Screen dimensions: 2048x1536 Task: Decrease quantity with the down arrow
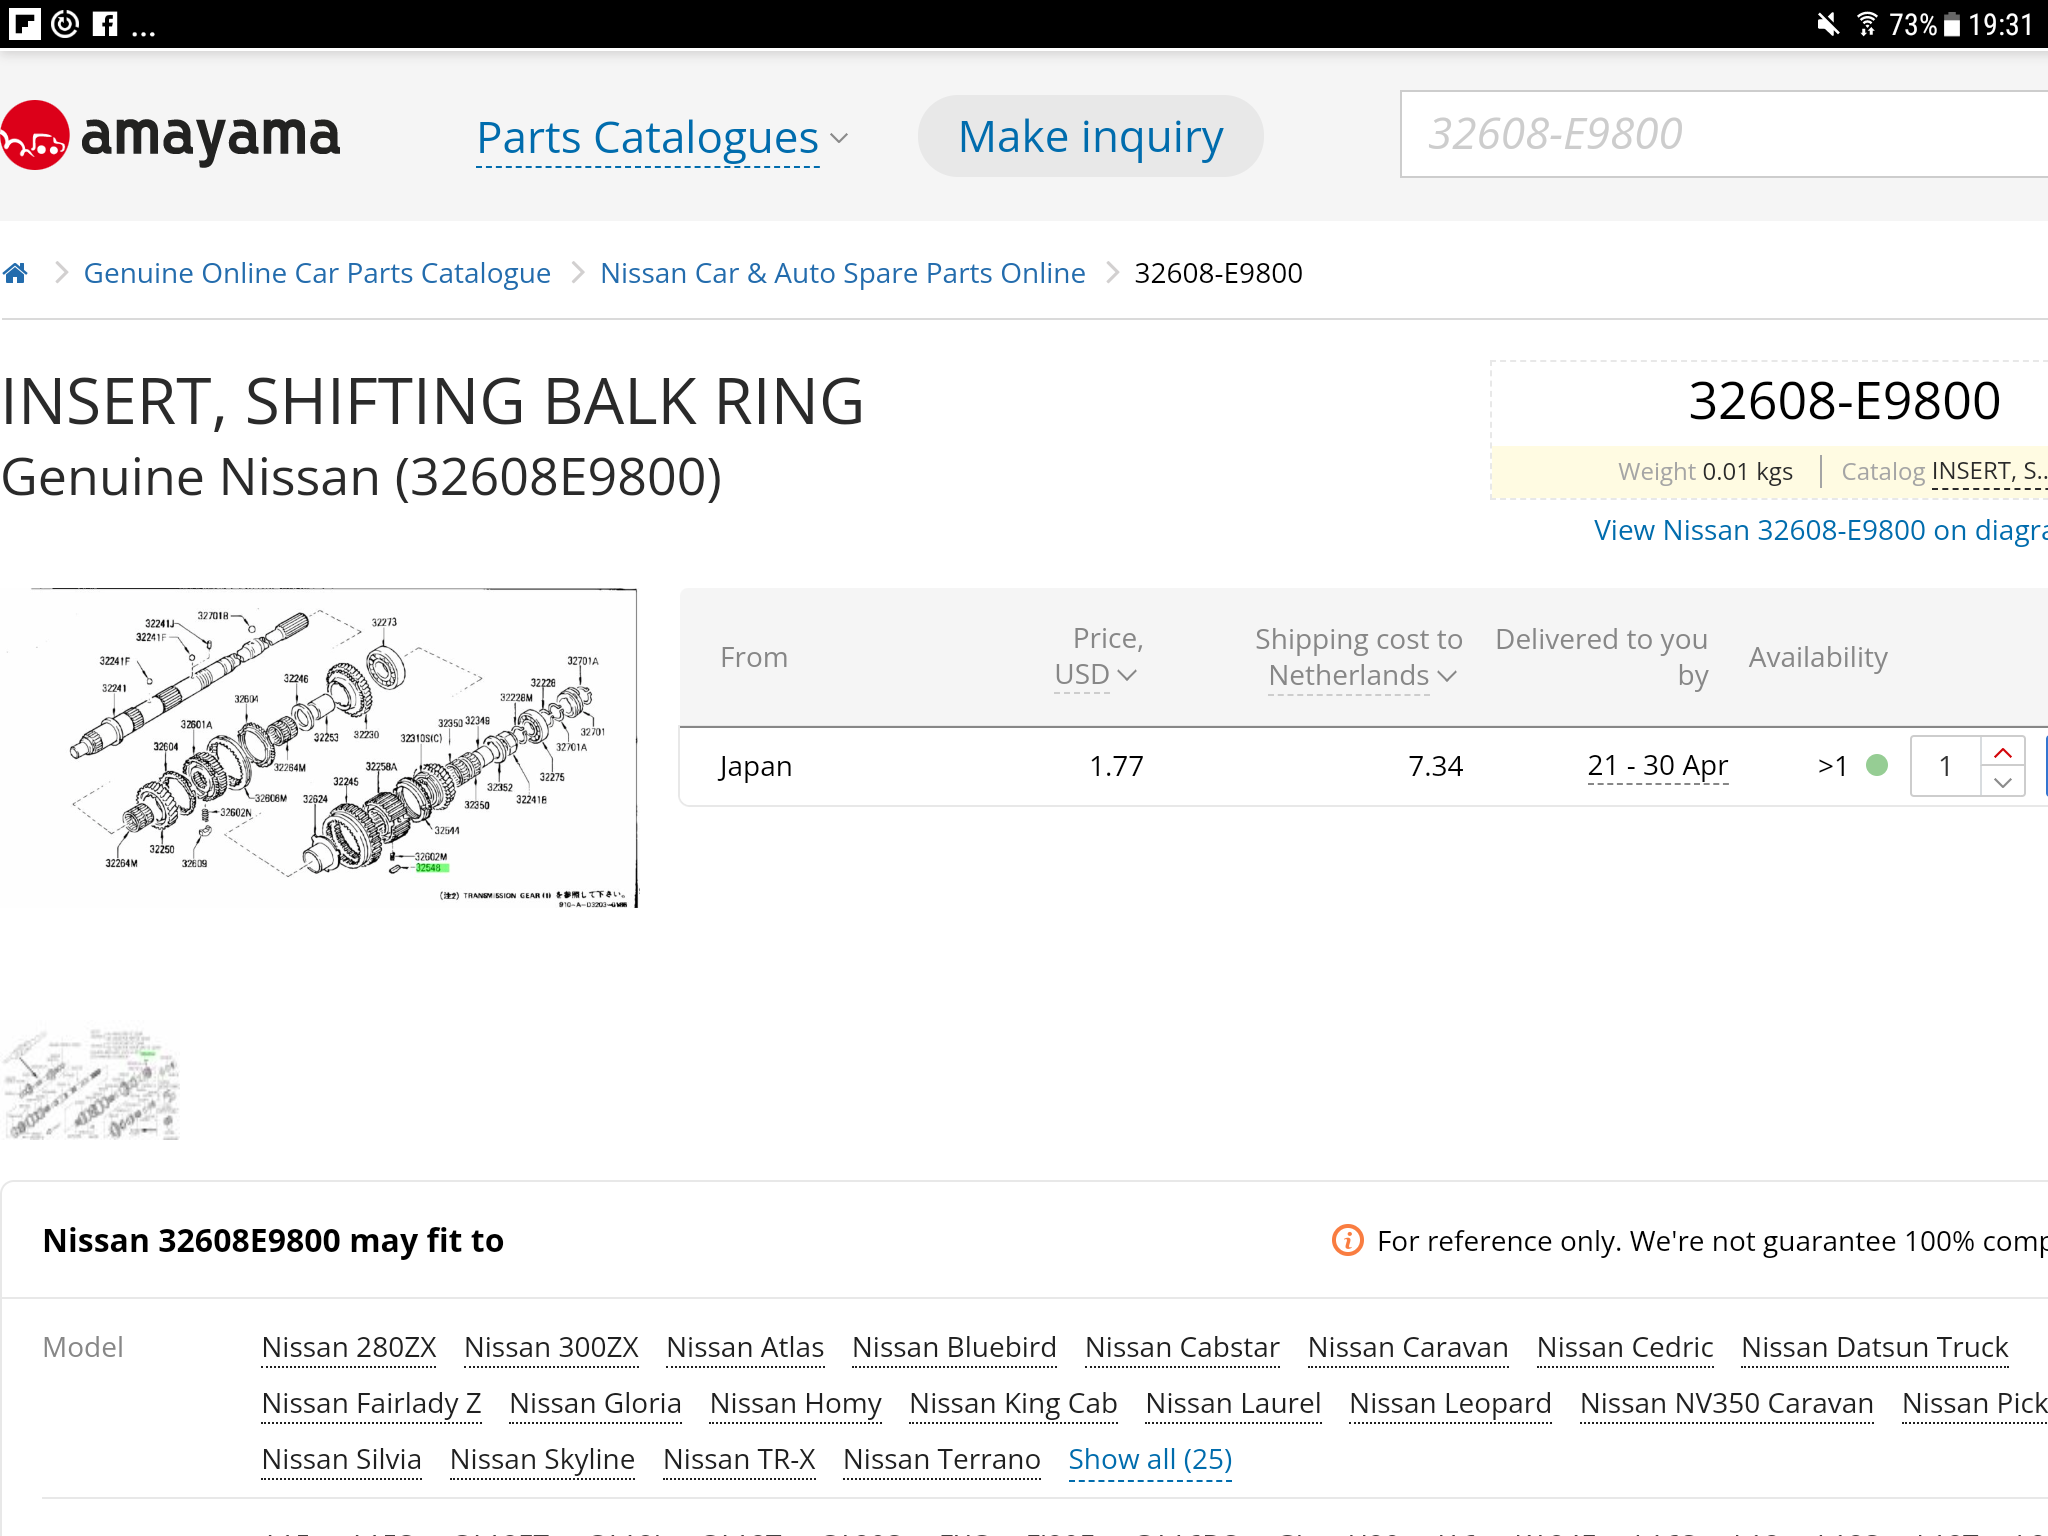point(2002,782)
